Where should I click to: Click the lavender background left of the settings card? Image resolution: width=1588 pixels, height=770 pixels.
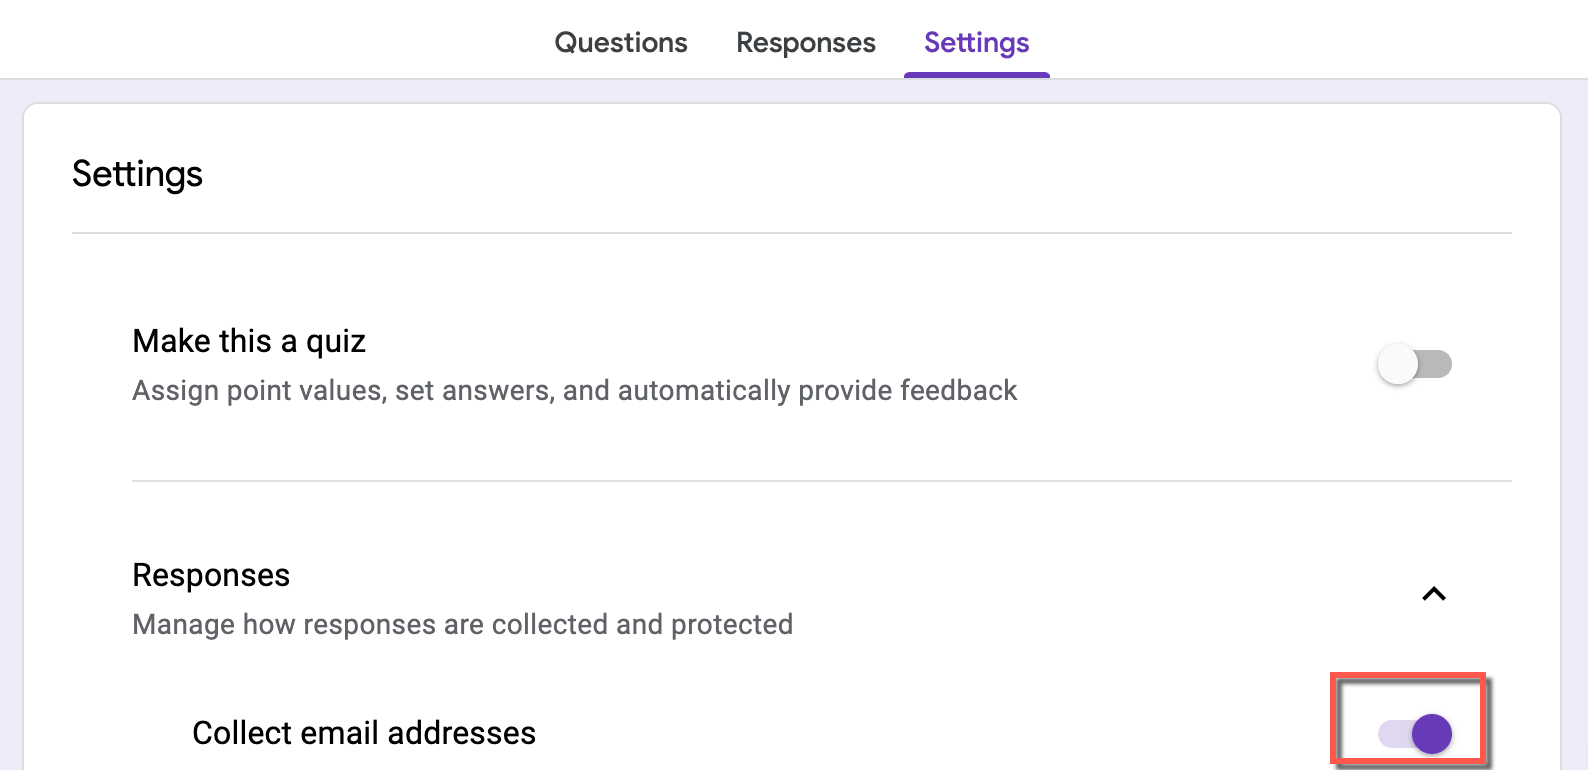pos(11,430)
